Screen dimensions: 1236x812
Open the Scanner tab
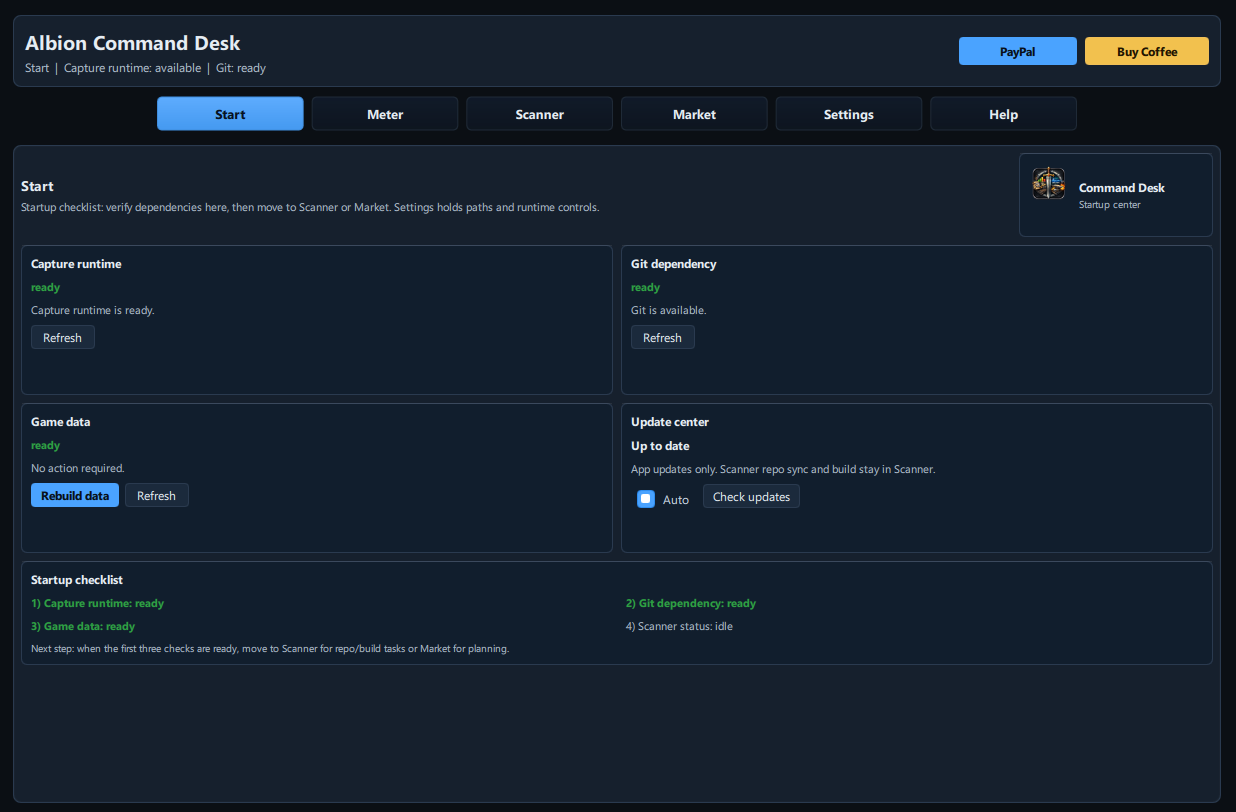point(539,113)
